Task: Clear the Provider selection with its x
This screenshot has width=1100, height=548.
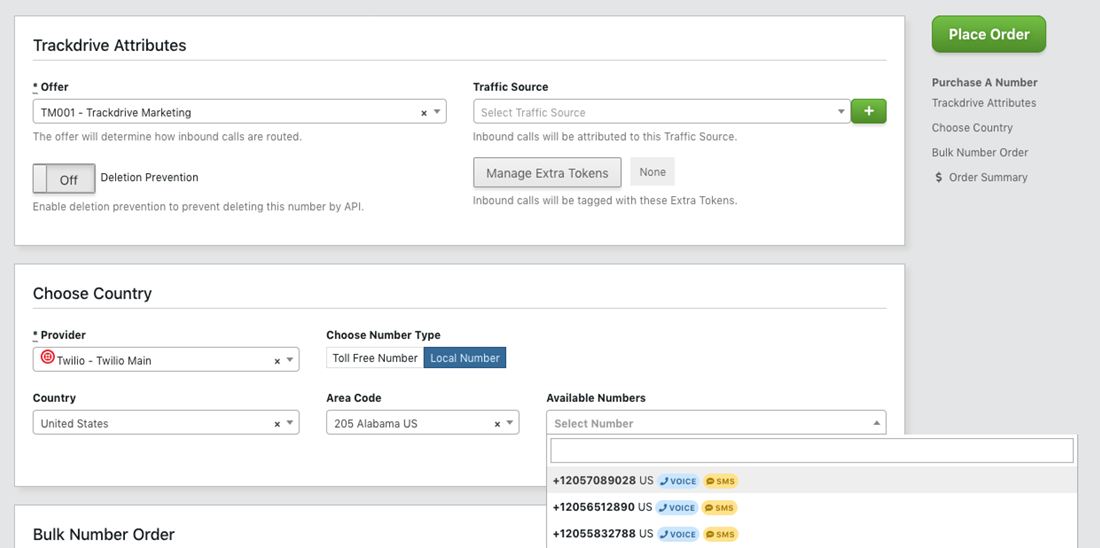Action: coord(277,361)
